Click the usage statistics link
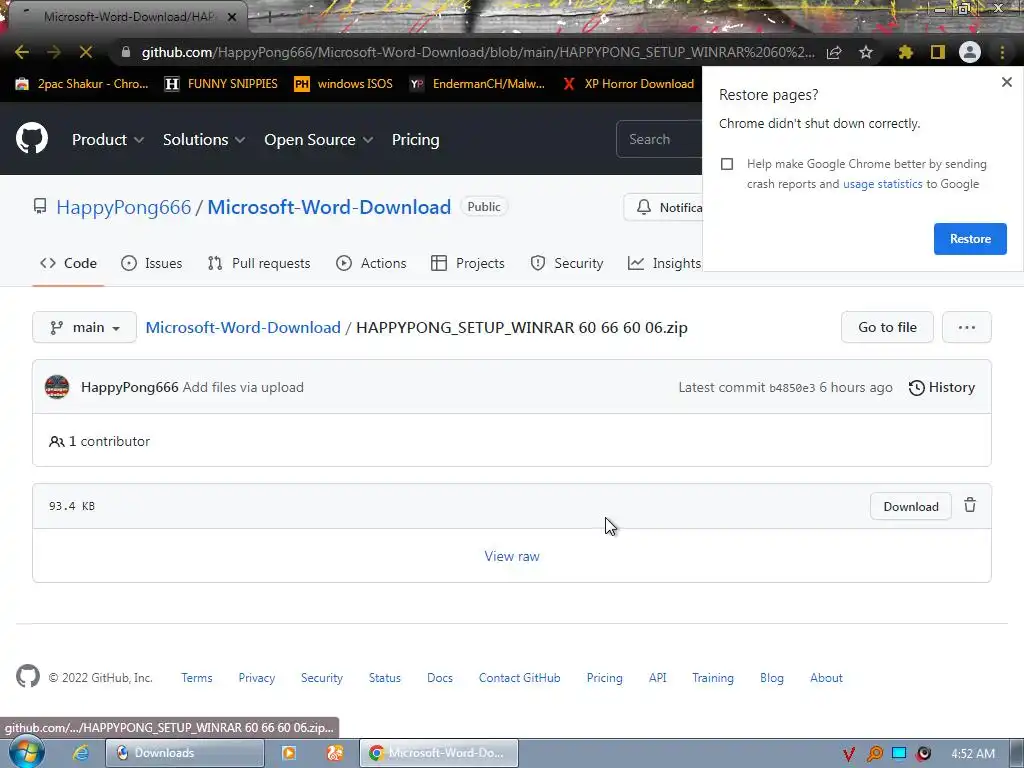The height and width of the screenshot is (768, 1024). tap(882, 184)
